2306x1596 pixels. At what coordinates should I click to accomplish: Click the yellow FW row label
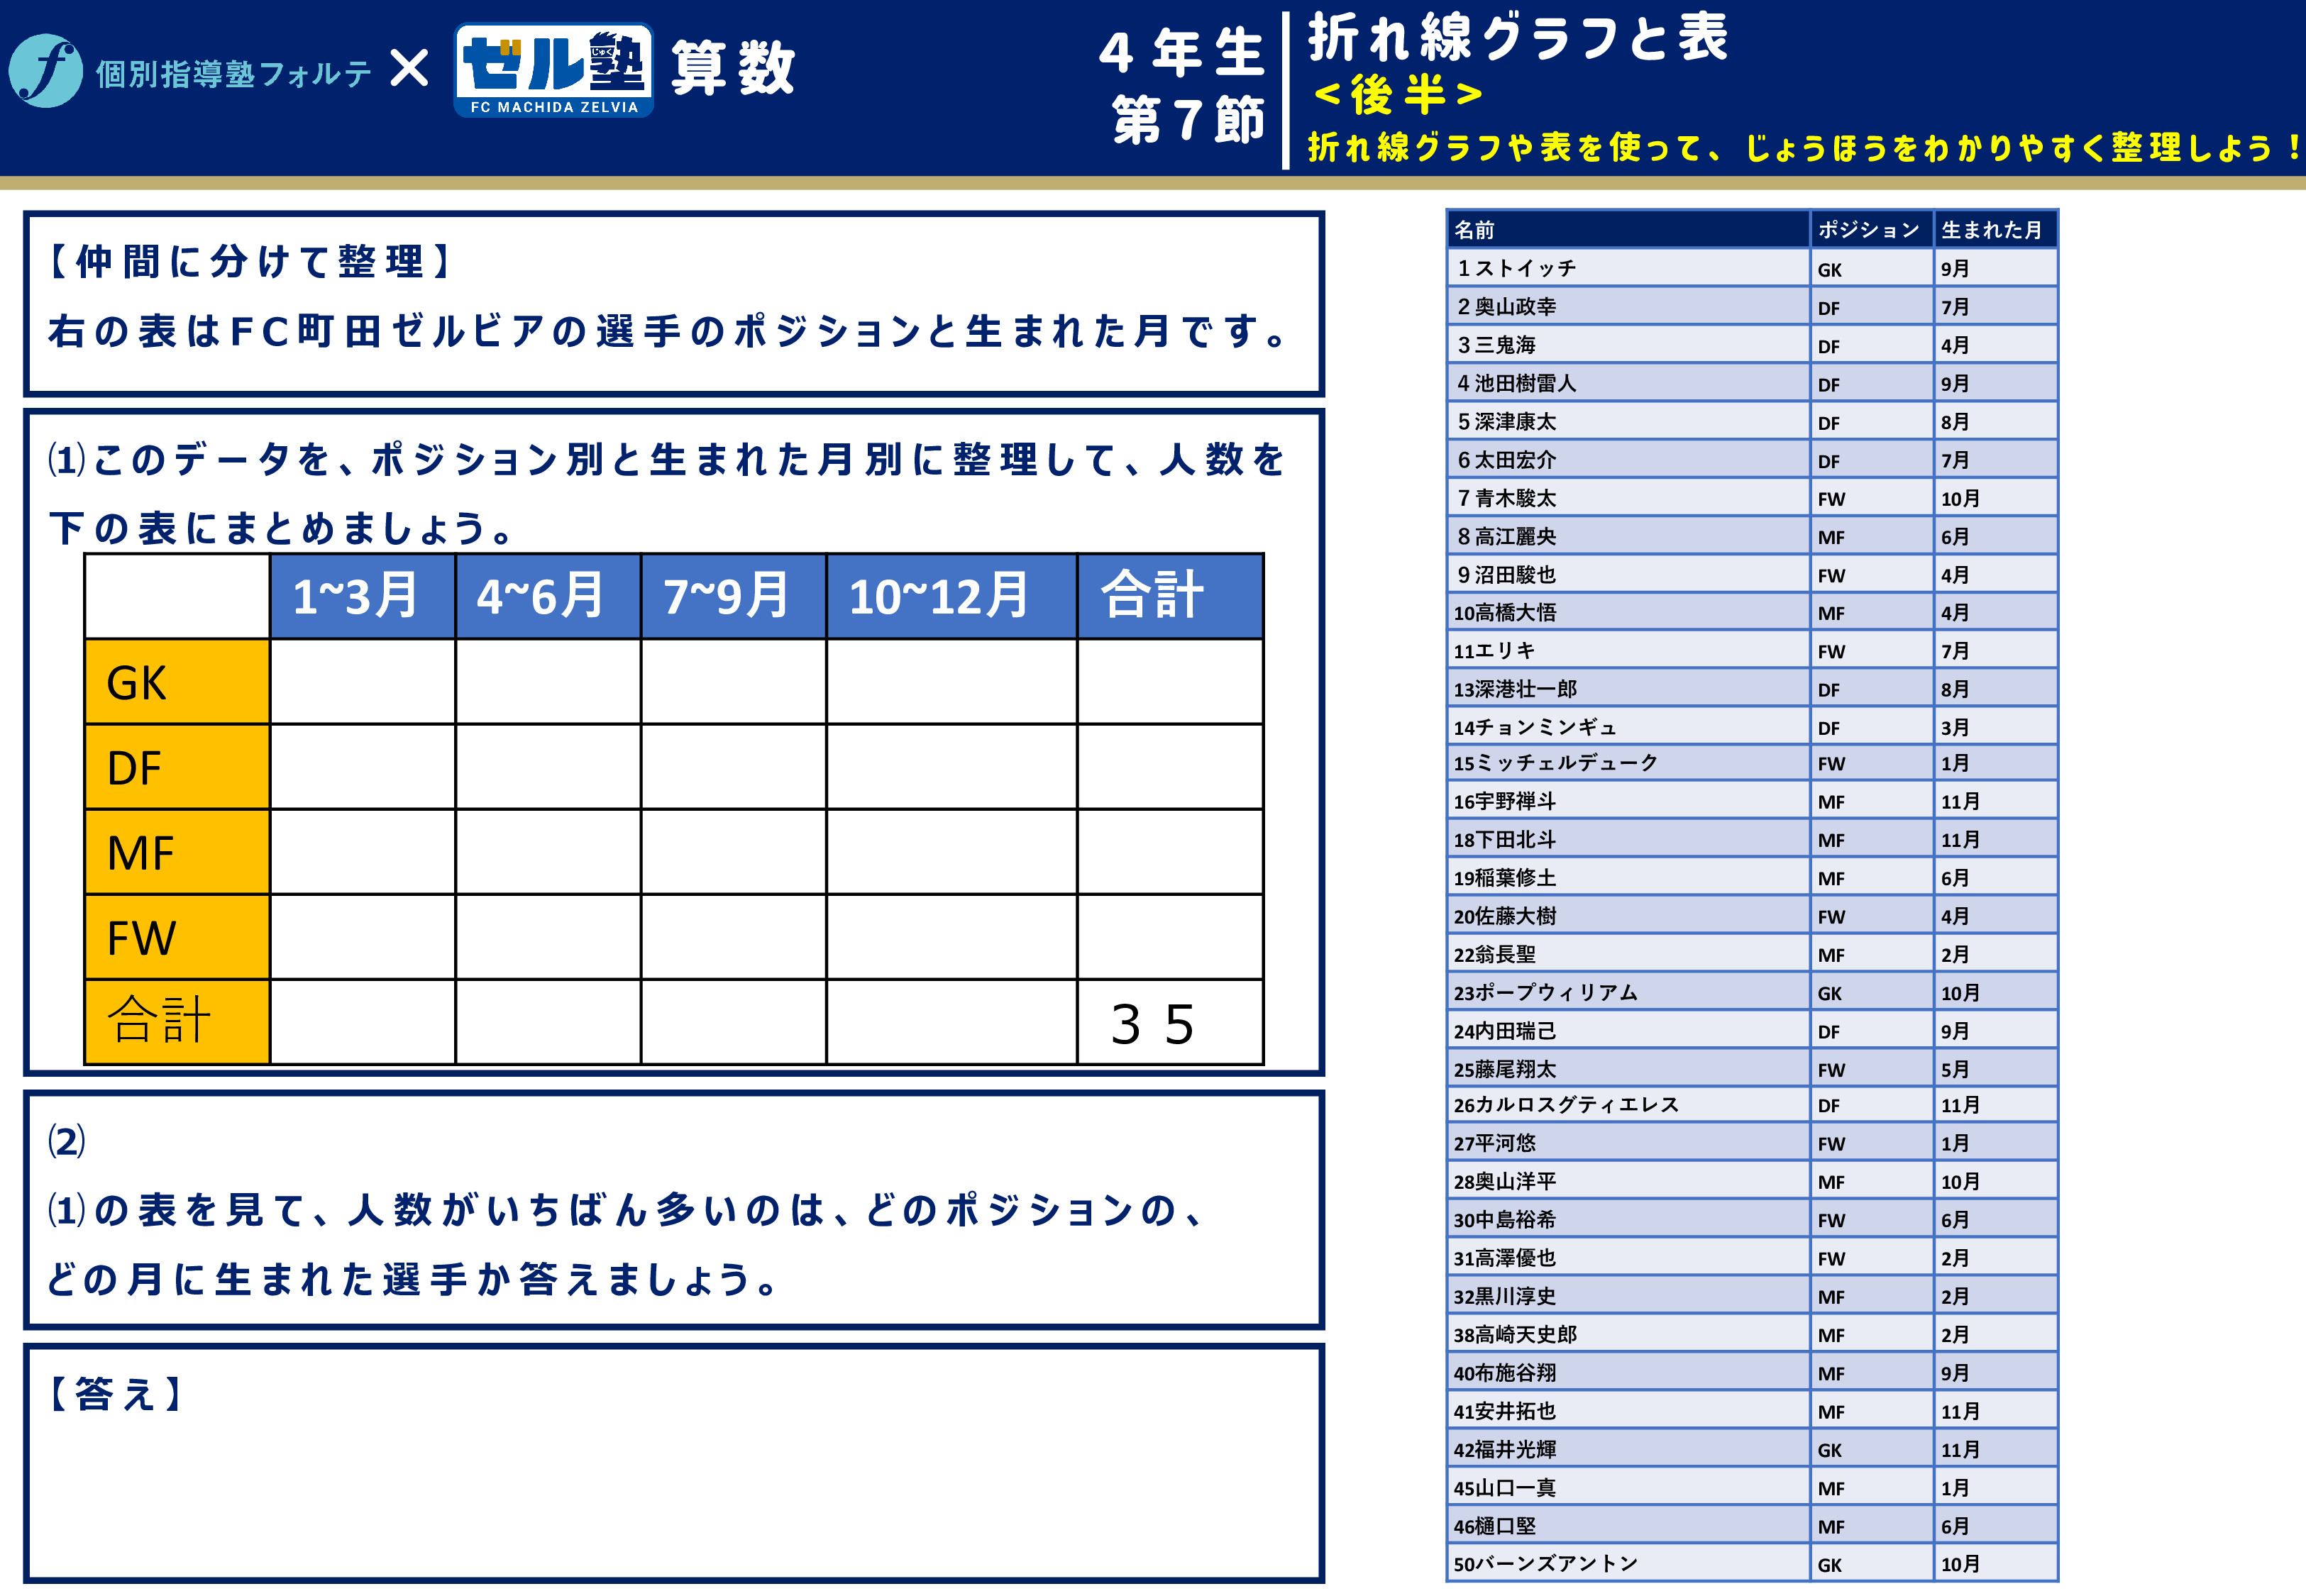(177, 937)
